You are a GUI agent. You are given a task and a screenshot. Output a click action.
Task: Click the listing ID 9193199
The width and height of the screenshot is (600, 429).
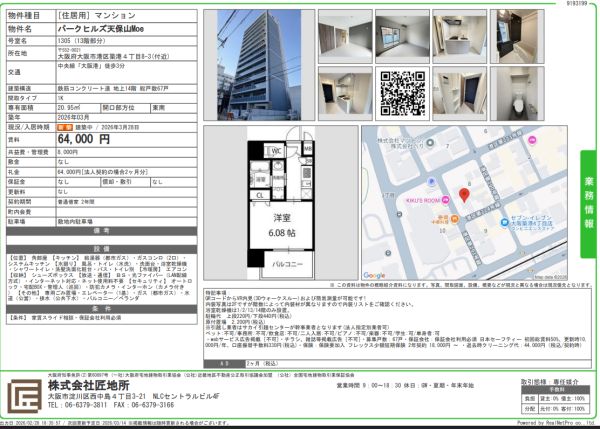click(577, 3)
